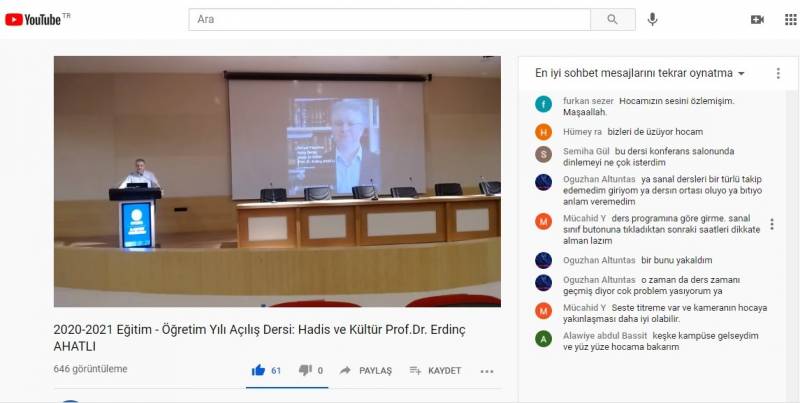Screen dimensions: 800x403
Task: Click the PAYLAŞ text button
Action: 375,370
